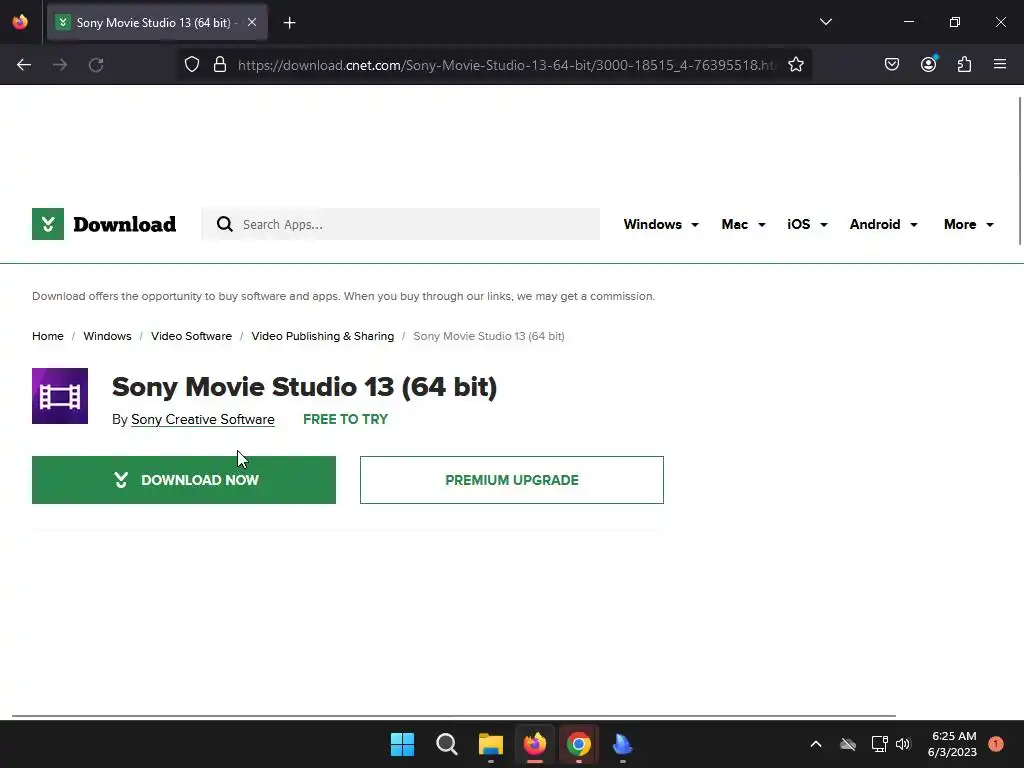Viewport: 1024px width, 768px height.
Task: Click the Firefox taskbar icon
Action: click(535, 744)
